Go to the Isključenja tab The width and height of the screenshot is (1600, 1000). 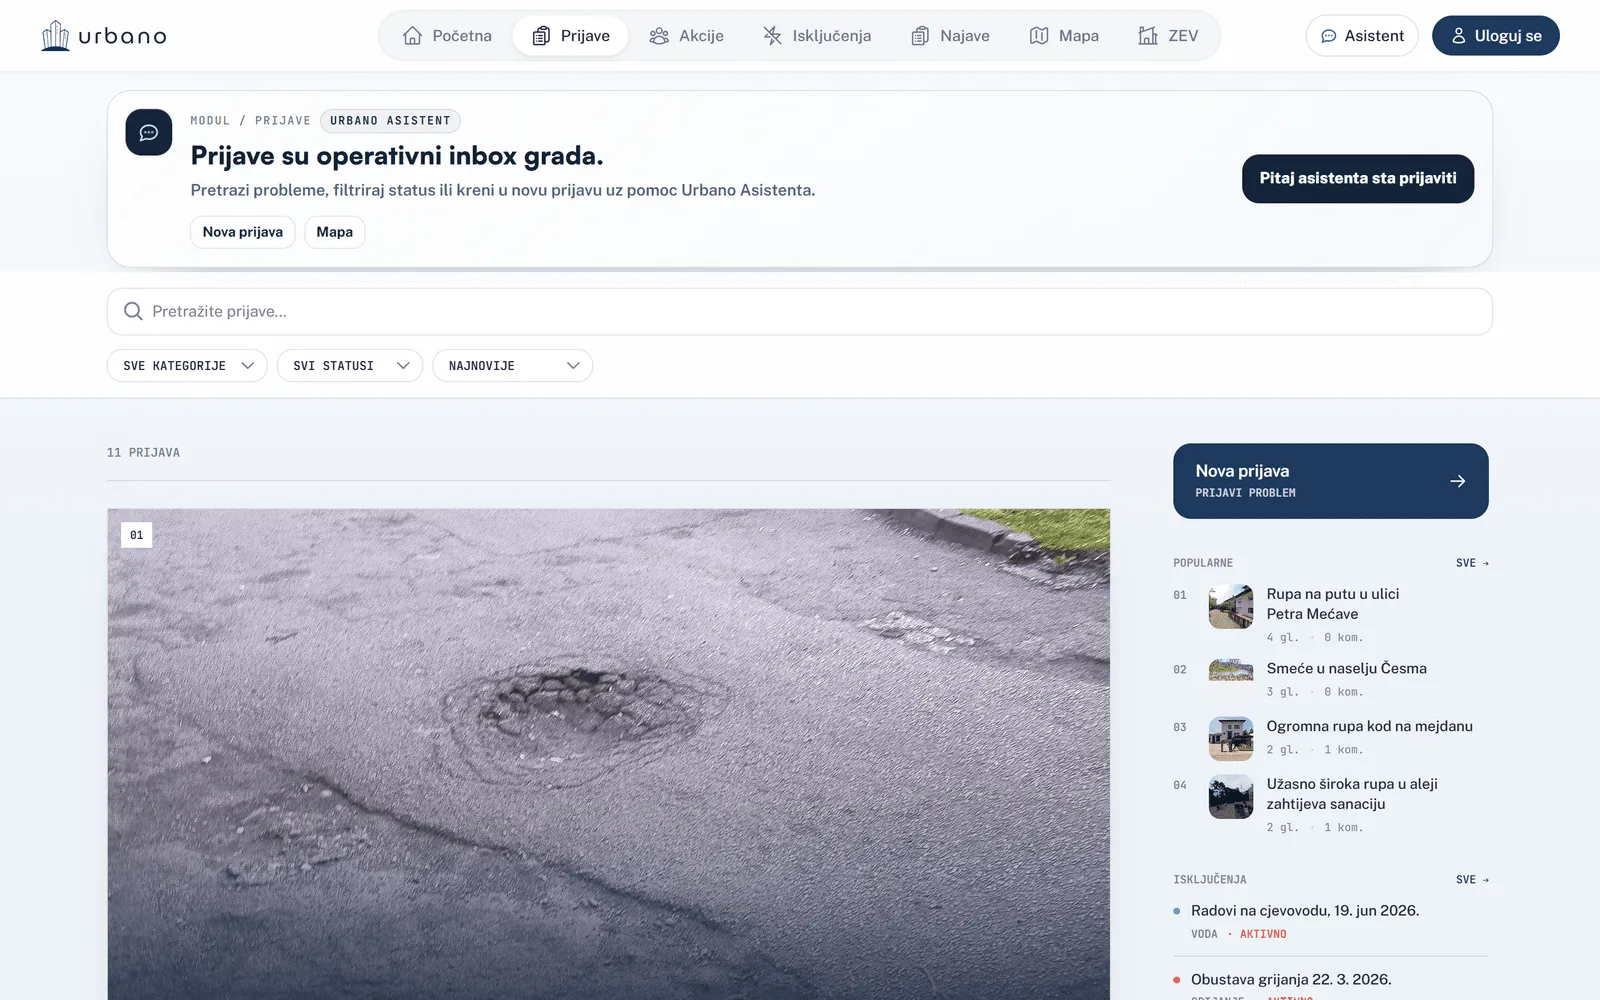click(x=816, y=36)
